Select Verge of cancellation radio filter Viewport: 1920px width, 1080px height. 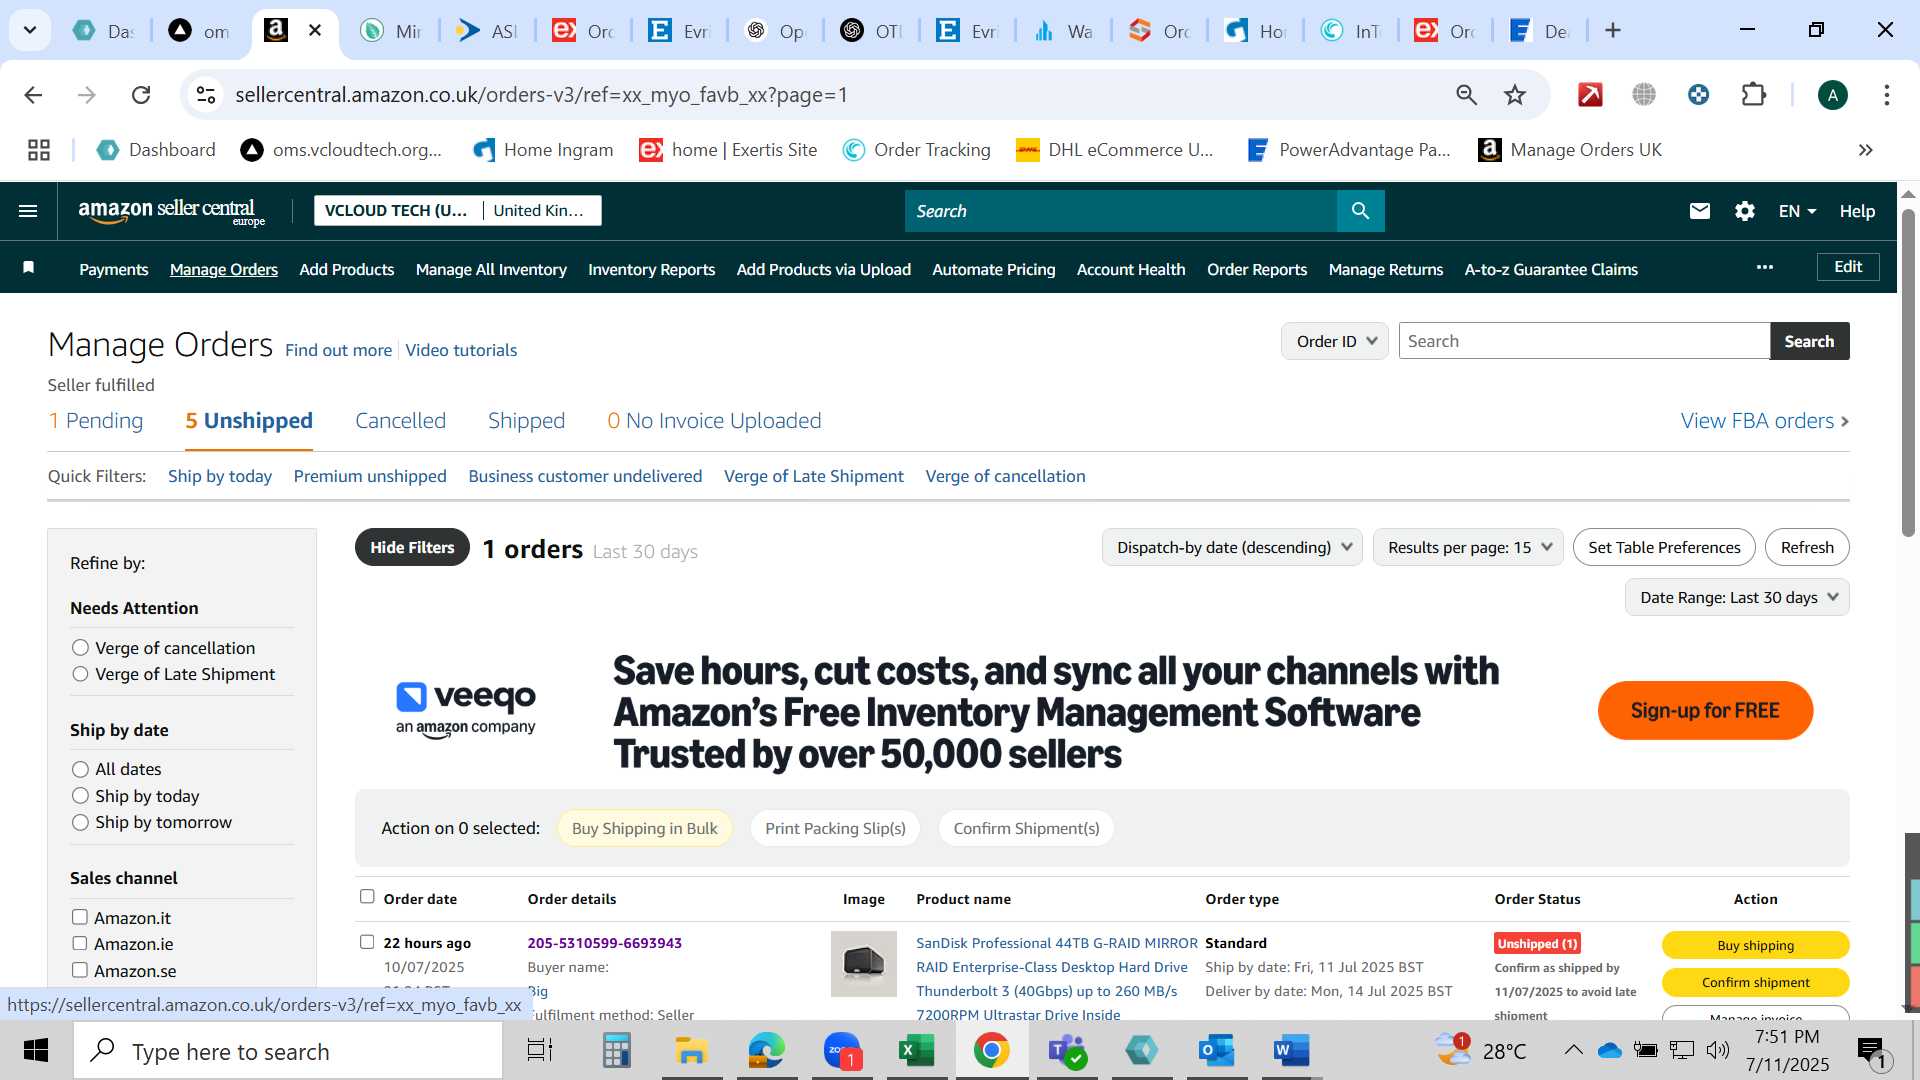81,648
